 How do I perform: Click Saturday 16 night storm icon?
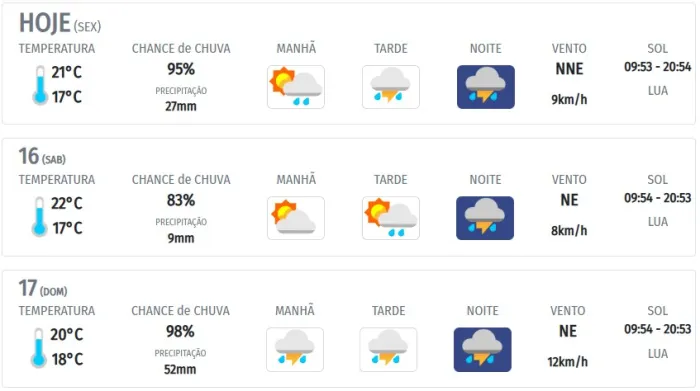click(x=485, y=218)
